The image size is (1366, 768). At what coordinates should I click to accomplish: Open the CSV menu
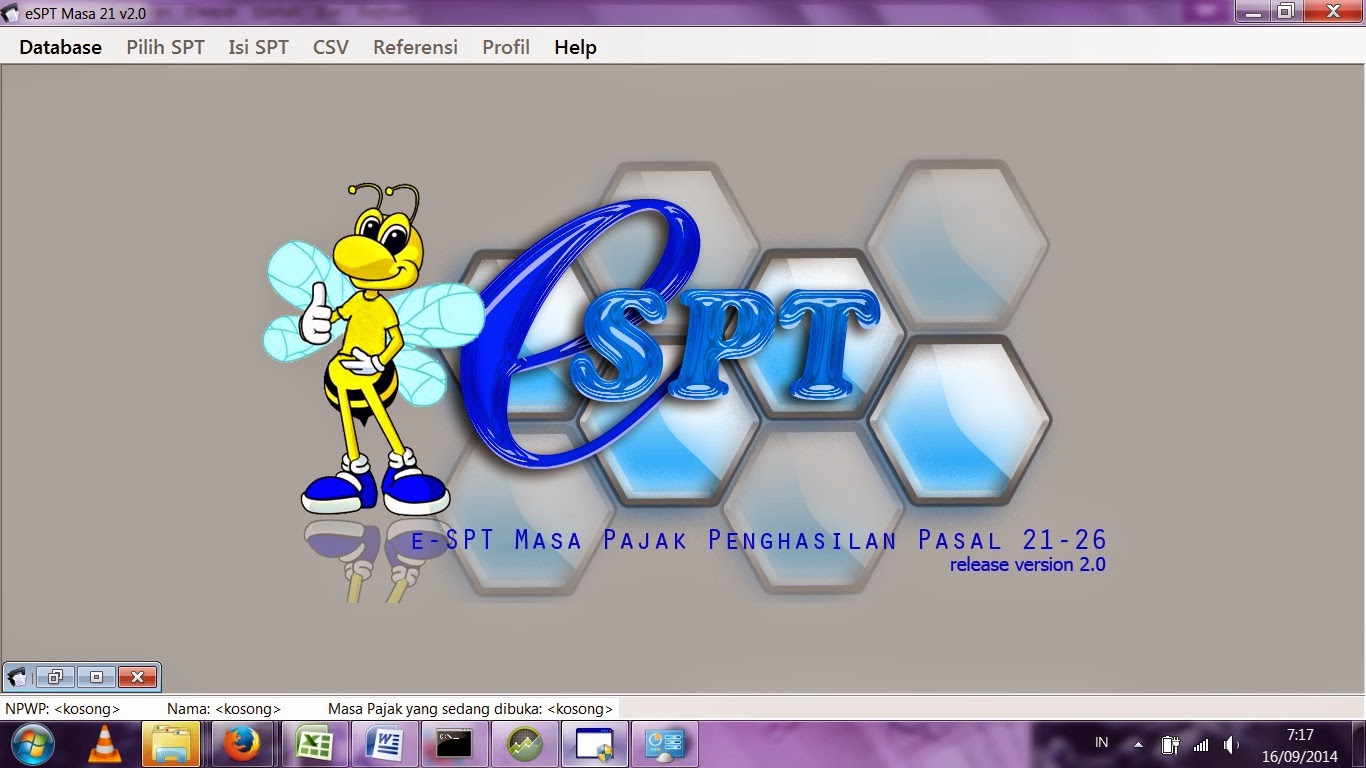(331, 47)
